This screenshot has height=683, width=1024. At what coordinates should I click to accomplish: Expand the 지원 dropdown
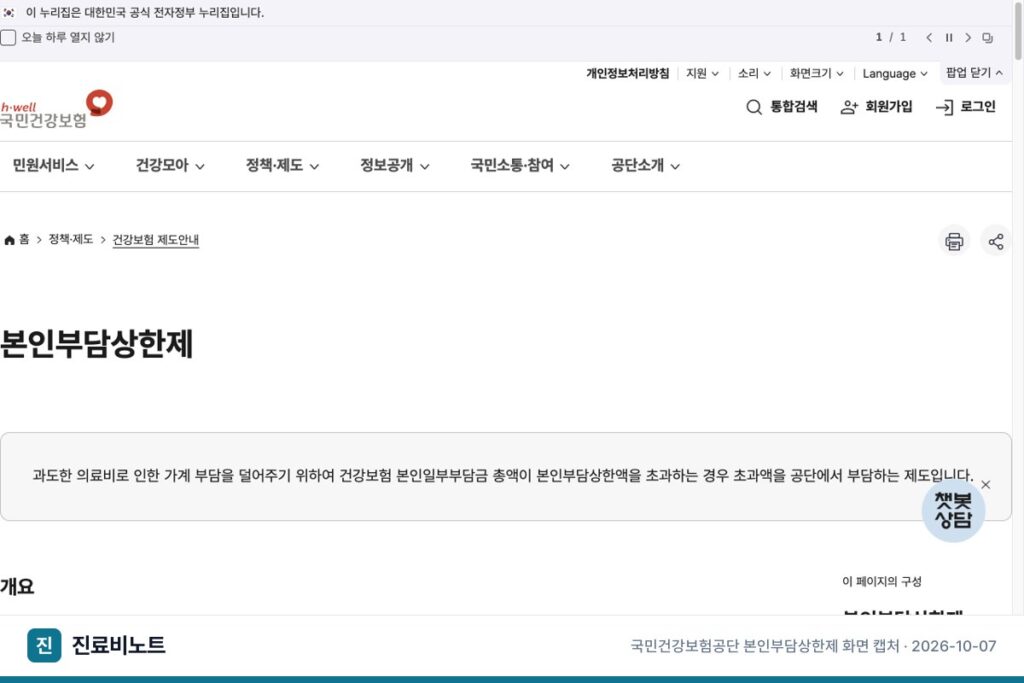click(x=702, y=73)
